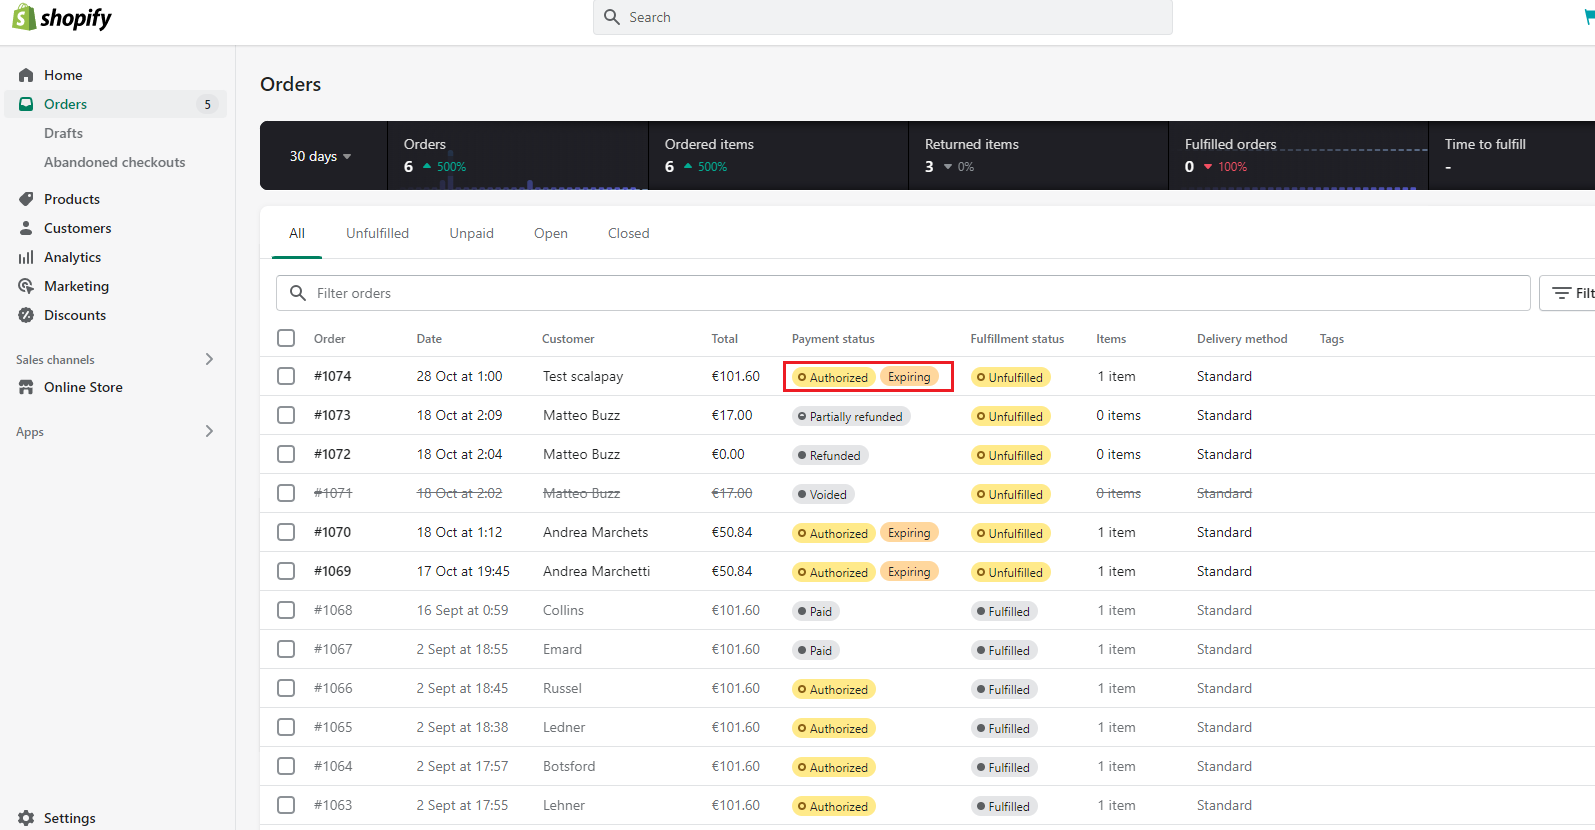The width and height of the screenshot is (1595, 830).
Task: Open order #1069 link
Action: (332, 571)
